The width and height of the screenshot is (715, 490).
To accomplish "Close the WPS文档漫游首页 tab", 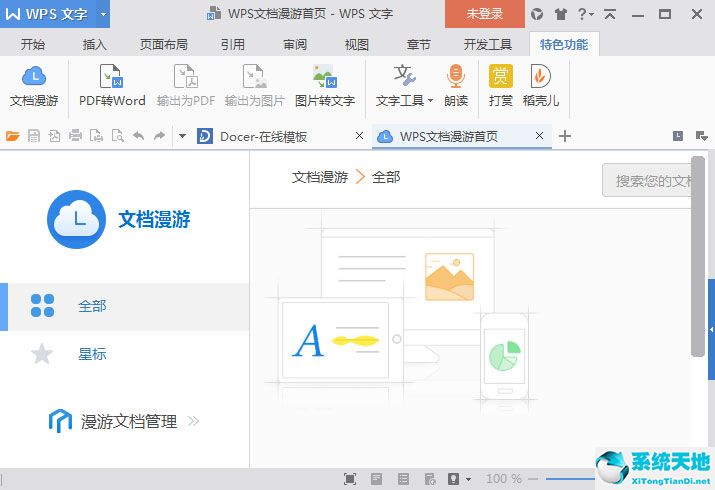I will [539, 135].
